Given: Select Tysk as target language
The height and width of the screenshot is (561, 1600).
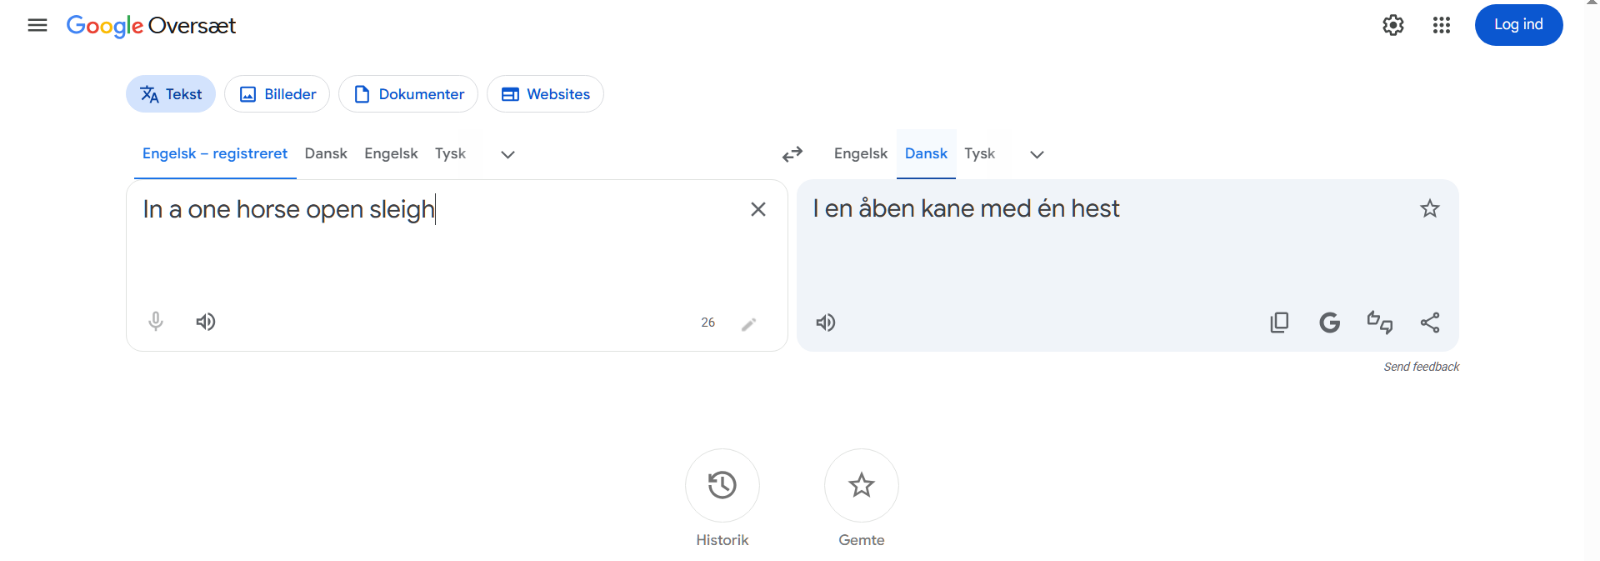Looking at the screenshot, I should (x=980, y=154).
